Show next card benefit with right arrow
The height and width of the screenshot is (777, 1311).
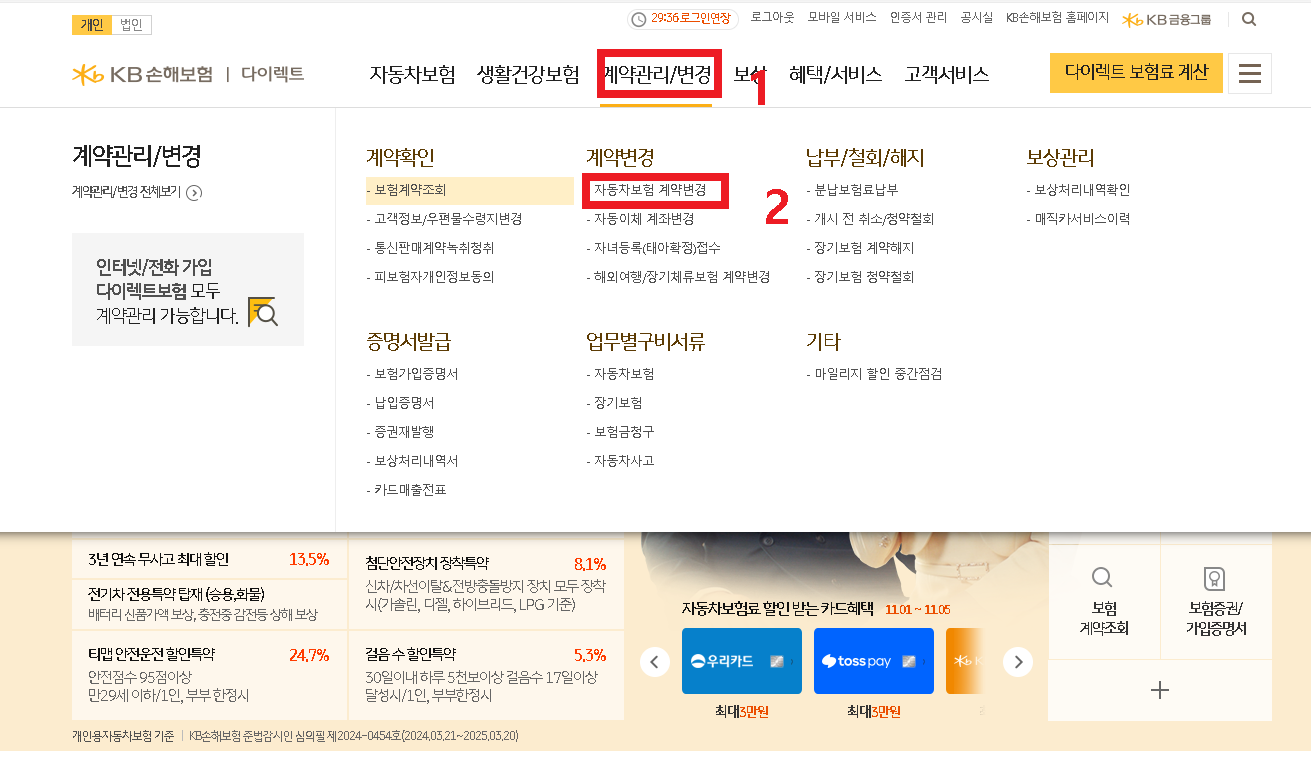(x=1017, y=661)
